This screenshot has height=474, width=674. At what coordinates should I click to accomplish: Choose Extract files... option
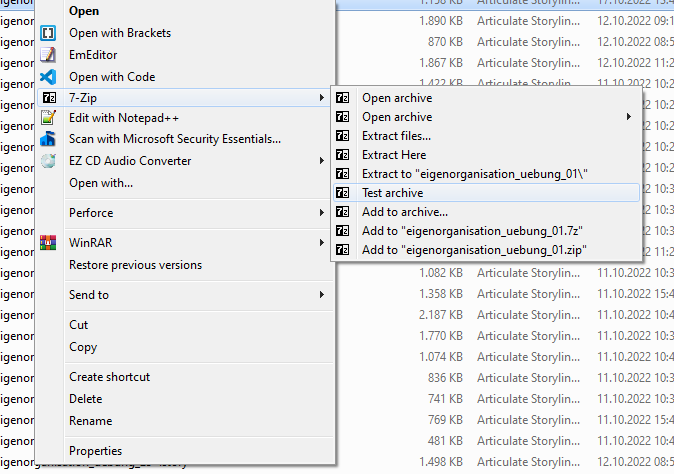396,136
